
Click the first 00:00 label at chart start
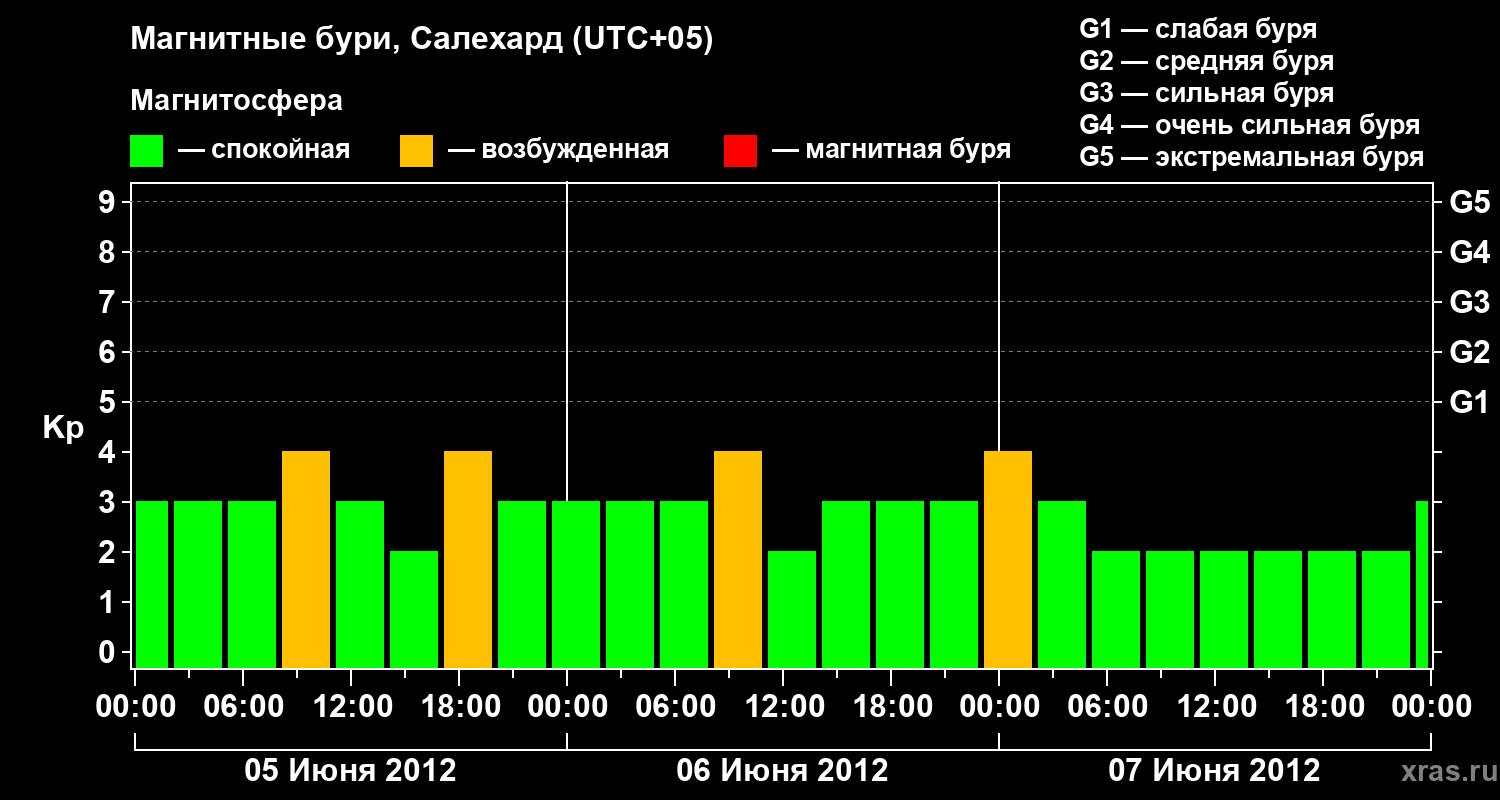coord(135,707)
